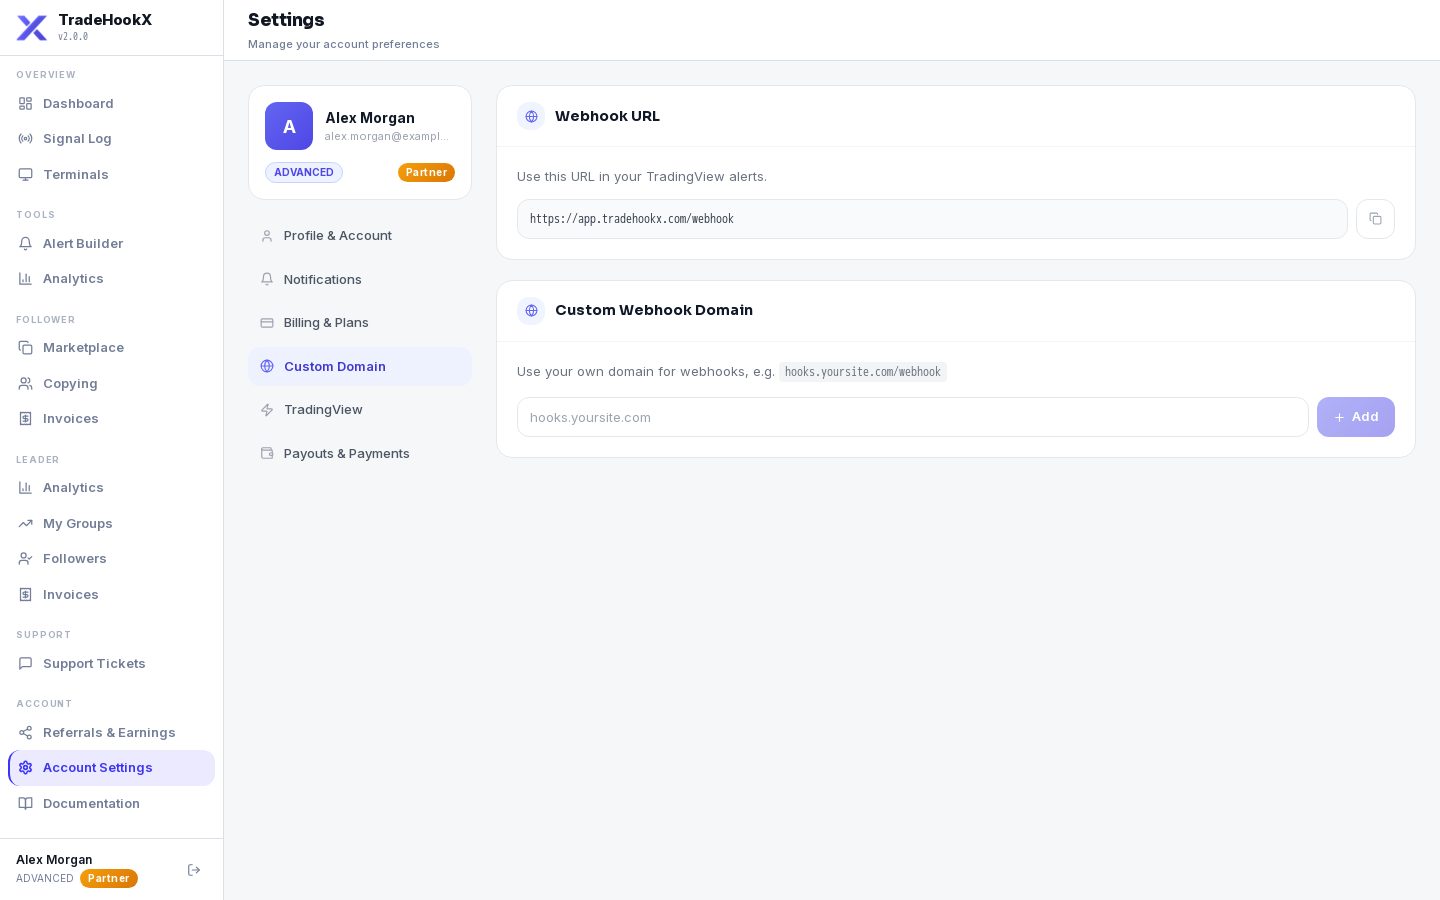Image resolution: width=1440 pixels, height=900 pixels.
Task: Go to Terminals in the sidebar
Action: coord(111,175)
